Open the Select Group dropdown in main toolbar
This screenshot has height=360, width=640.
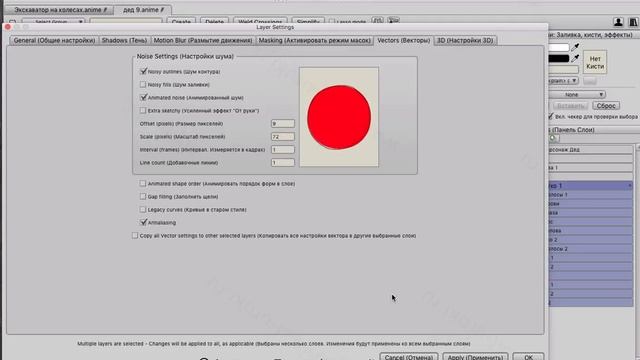pyautogui.click(x=53, y=22)
